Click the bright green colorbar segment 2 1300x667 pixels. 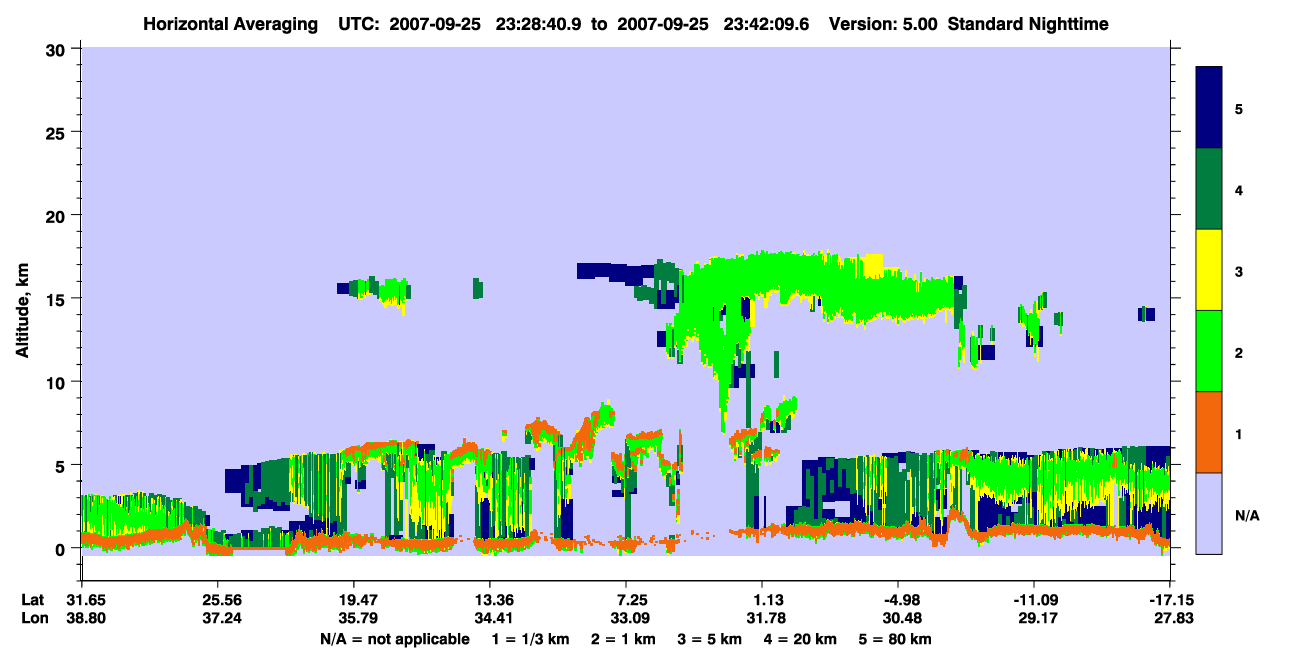1209,351
